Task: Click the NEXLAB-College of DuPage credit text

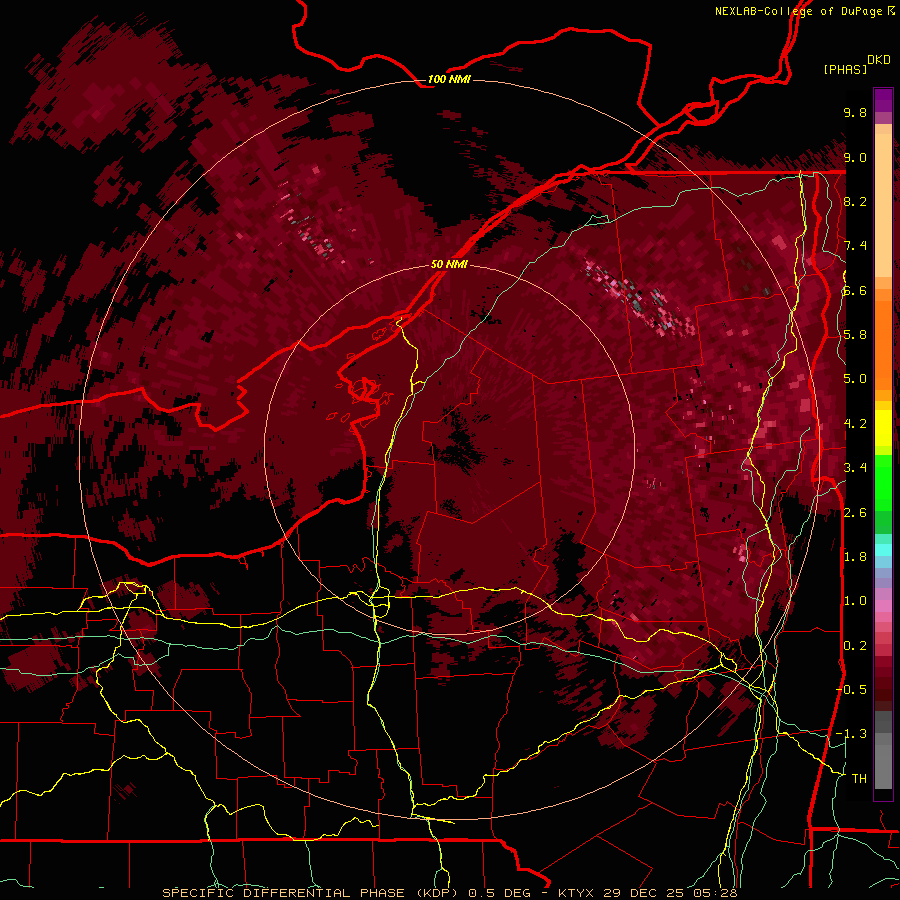Action: click(x=799, y=11)
